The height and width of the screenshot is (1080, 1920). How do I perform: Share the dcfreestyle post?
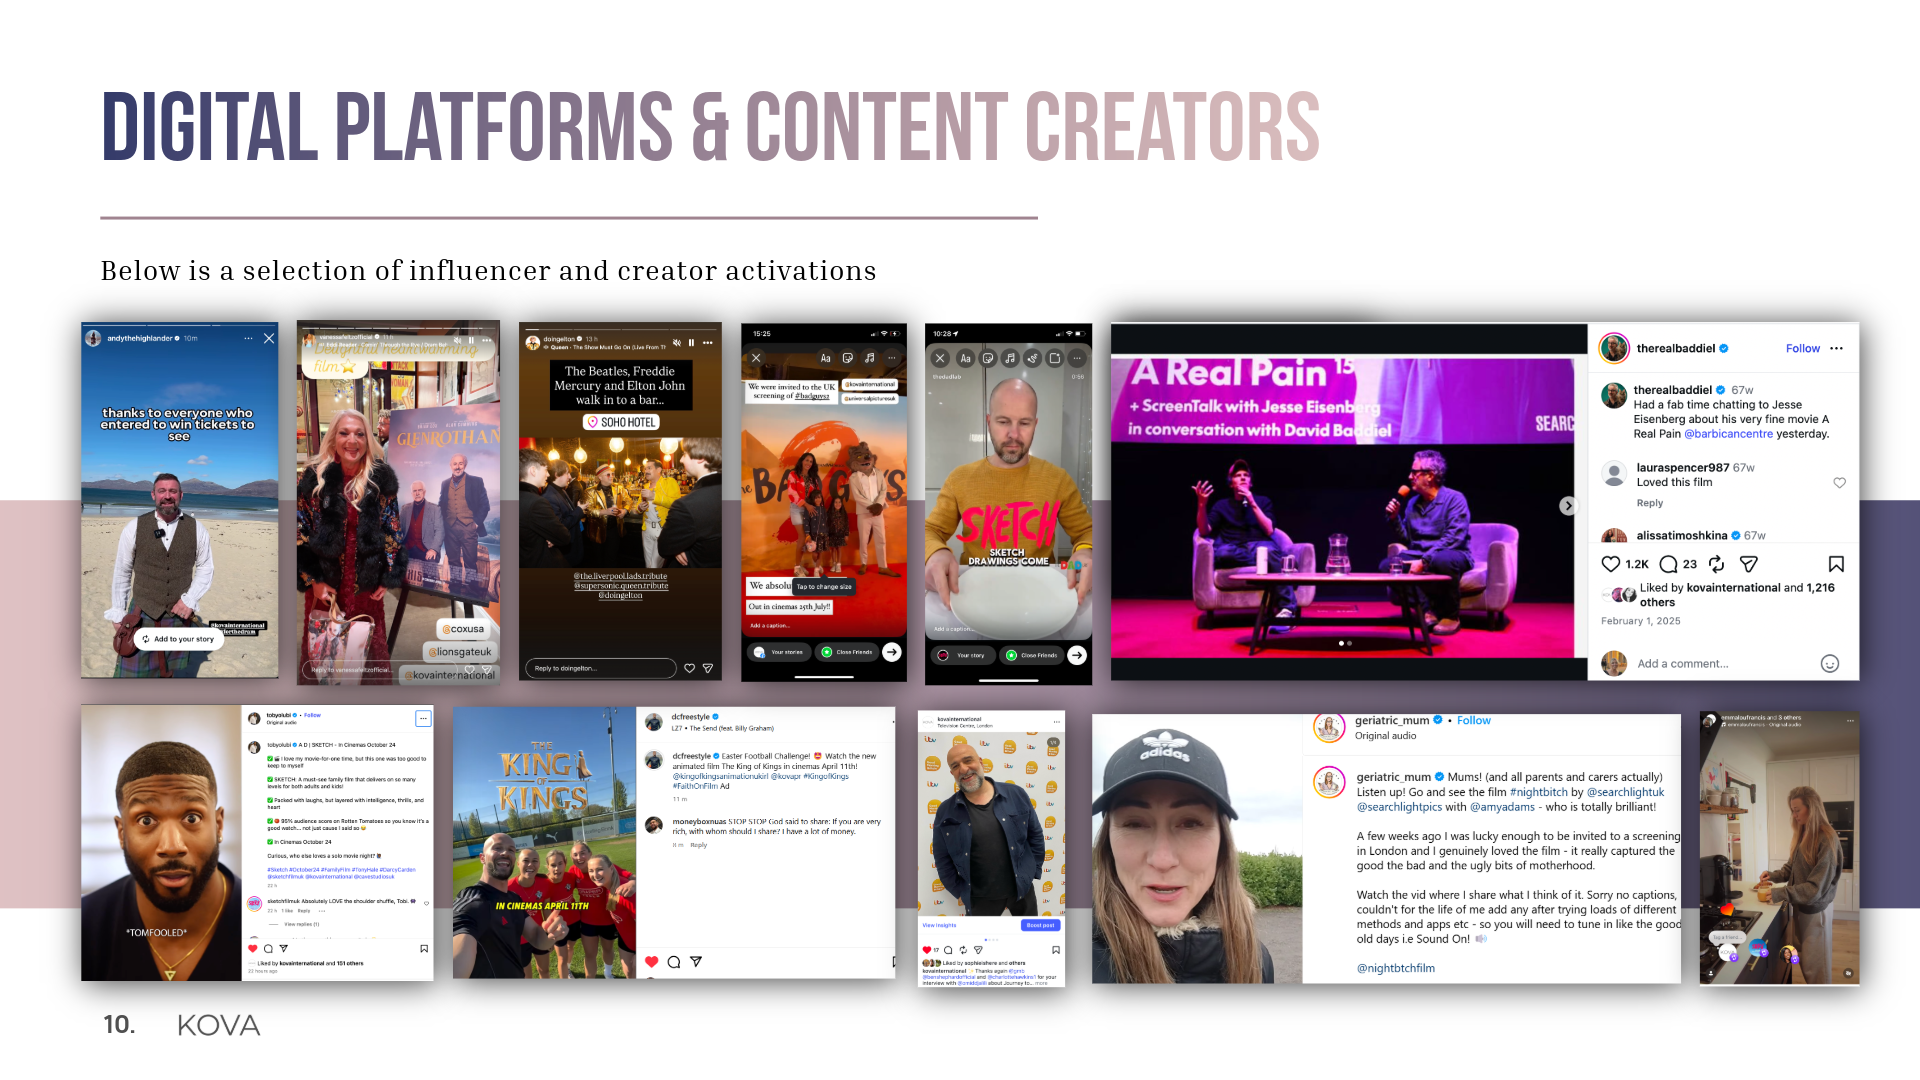[696, 962]
